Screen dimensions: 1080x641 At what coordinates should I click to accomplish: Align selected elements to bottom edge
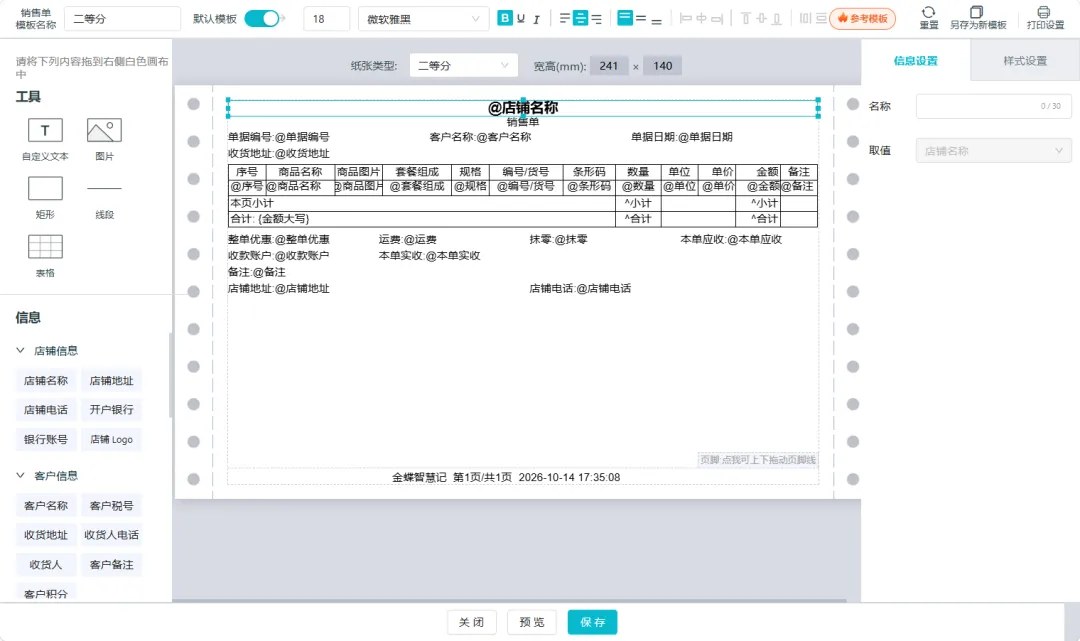coord(777,19)
